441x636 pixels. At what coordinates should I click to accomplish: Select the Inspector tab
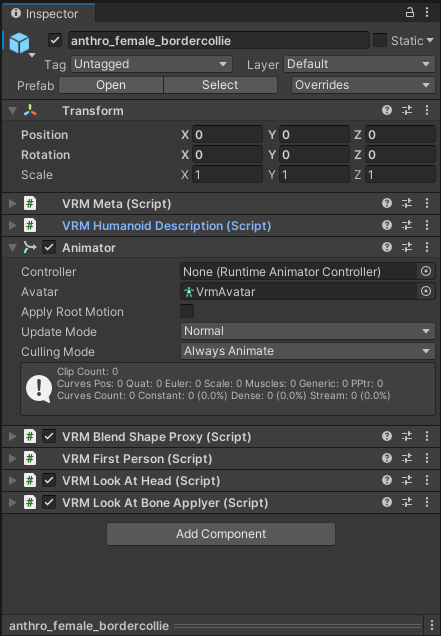[x=48, y=13]
